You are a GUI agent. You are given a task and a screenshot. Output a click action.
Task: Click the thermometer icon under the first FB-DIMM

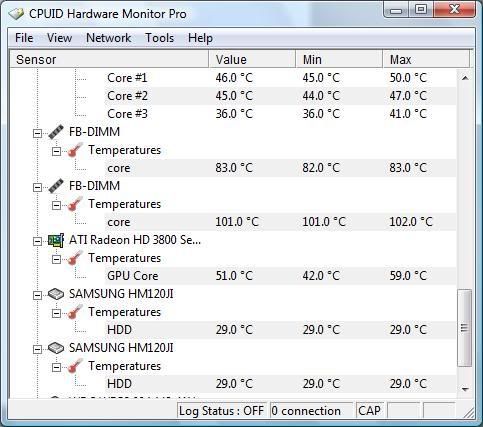(x=75, y=150)
